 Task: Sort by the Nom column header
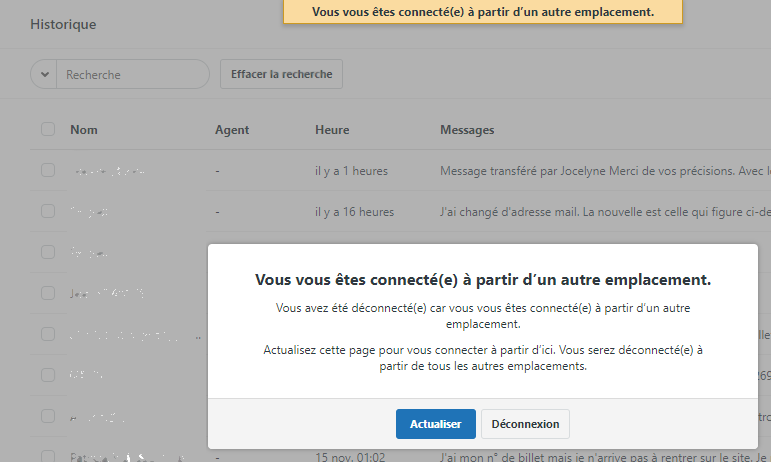point(84,130)
